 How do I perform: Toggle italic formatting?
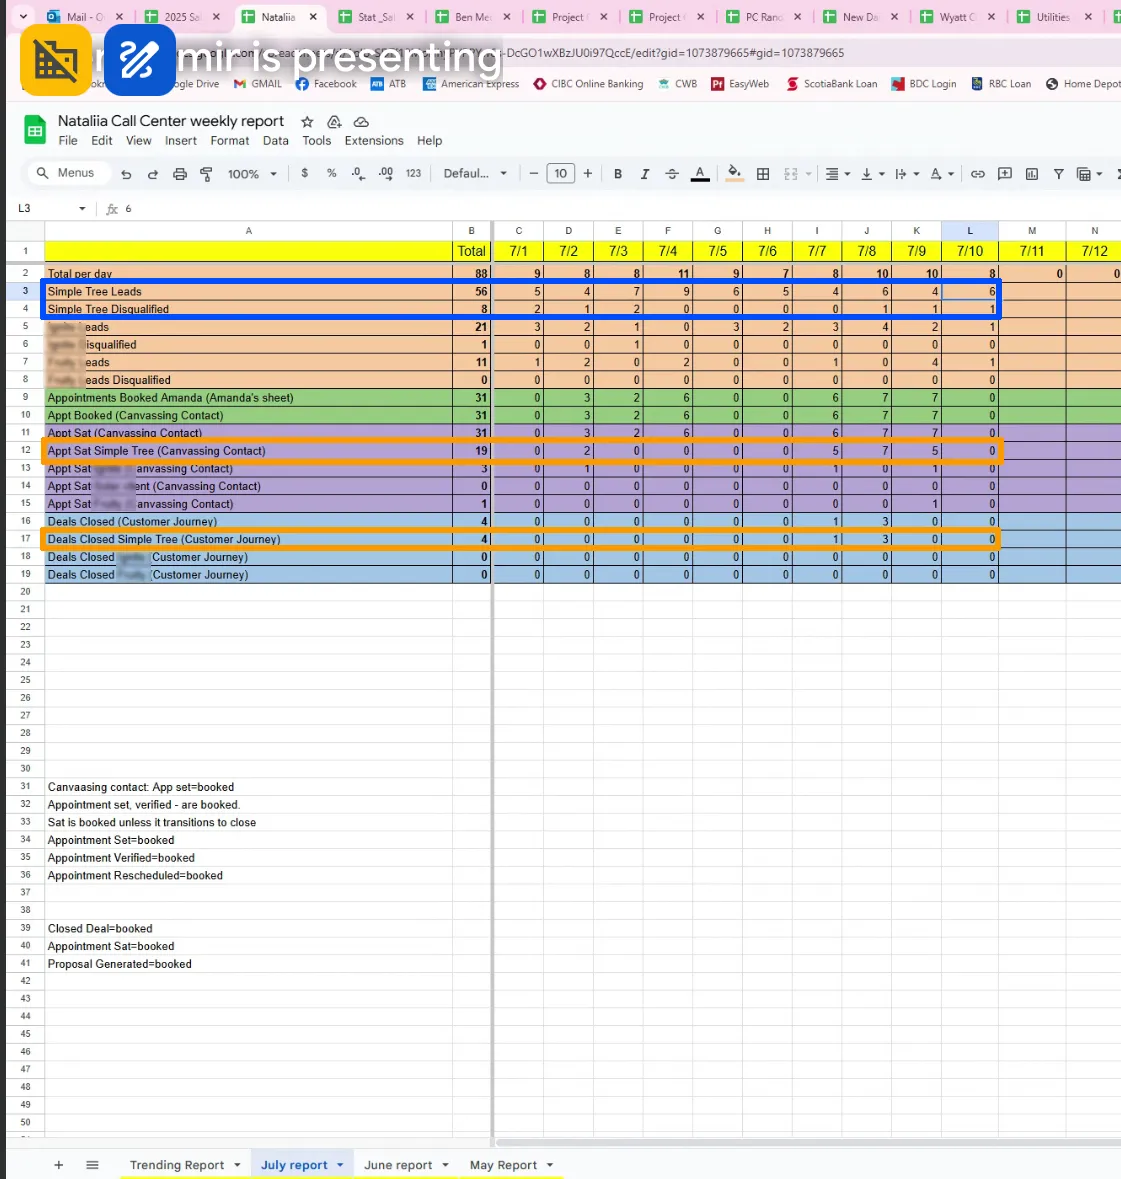[644, 174]
